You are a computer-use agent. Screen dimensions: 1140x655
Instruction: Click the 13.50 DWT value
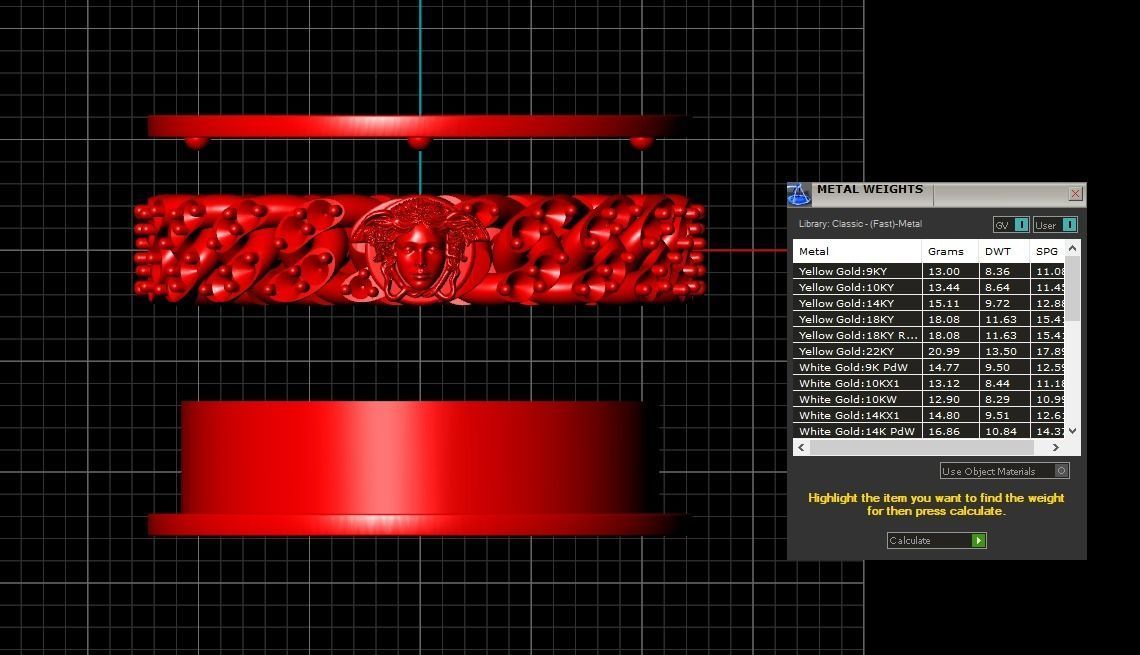[1001, 351]
